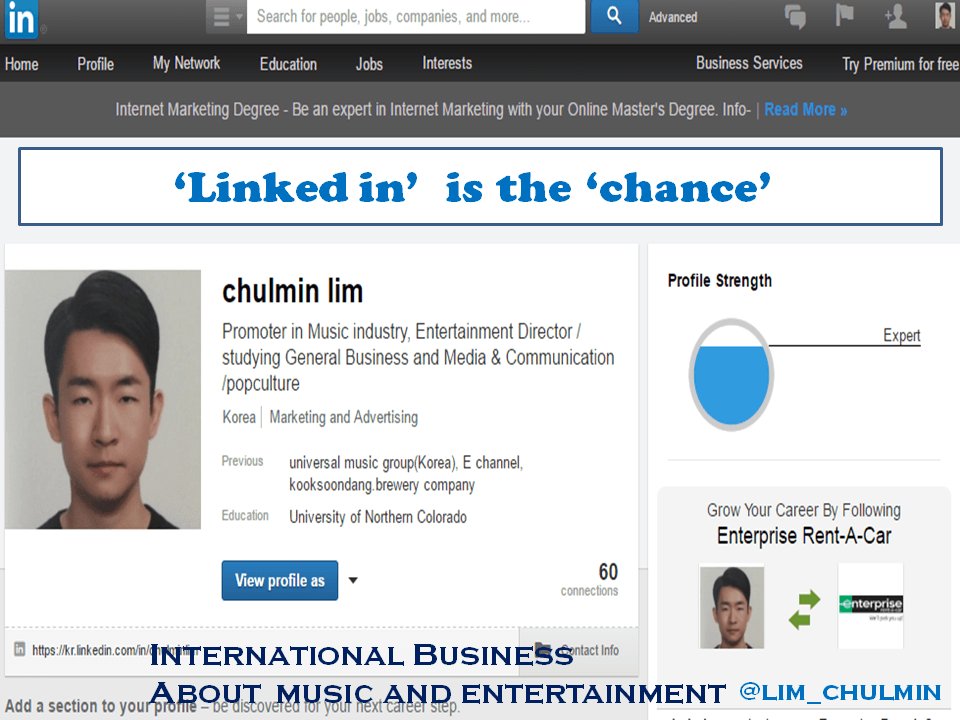This screenshot has height=720, width=960.
Task: Click the LinkedIn logo icon
Action: (21, 19)
